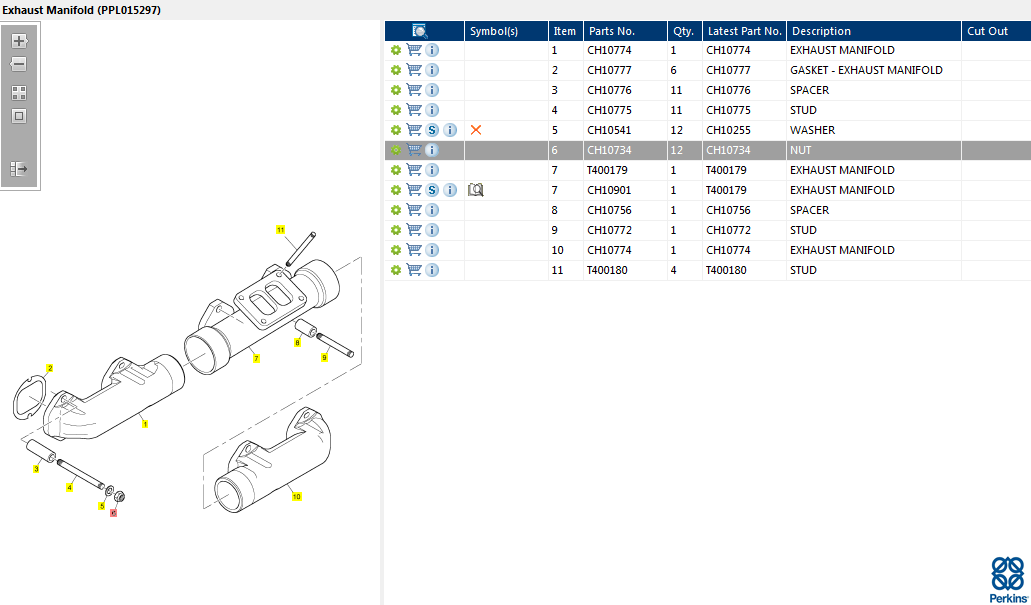1031x605 pixels.
Task: Click the book symbol on CH10901 row
Action: [x=476, y=190]
